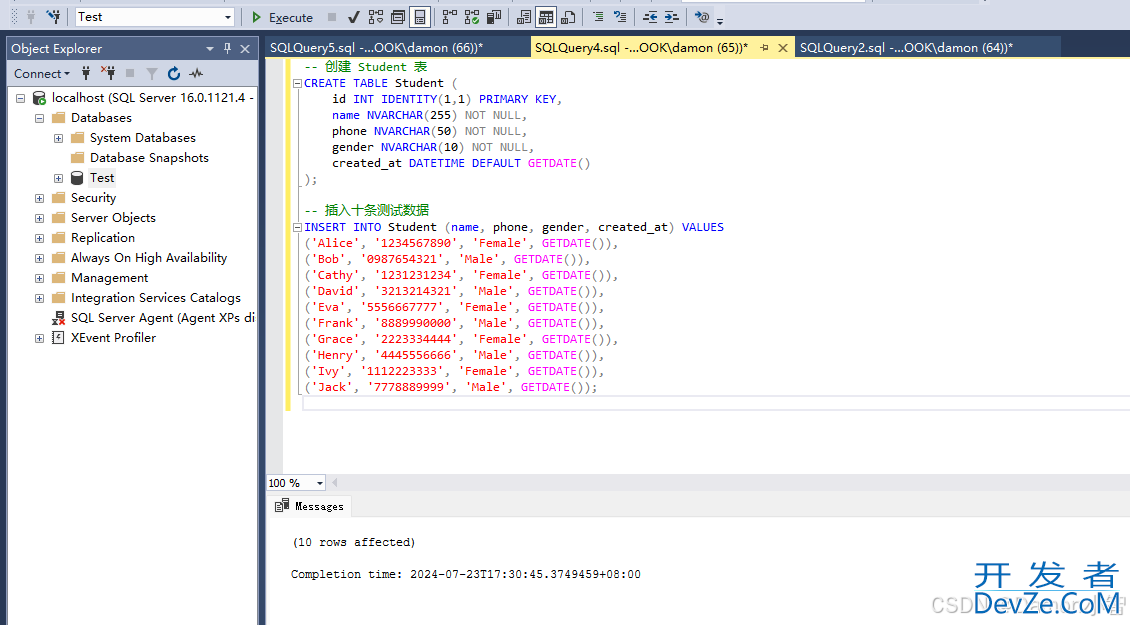This screenshot has width=1130, height=625.
Task: Switch to Results to Grid mode
Action: coord(546,17)
